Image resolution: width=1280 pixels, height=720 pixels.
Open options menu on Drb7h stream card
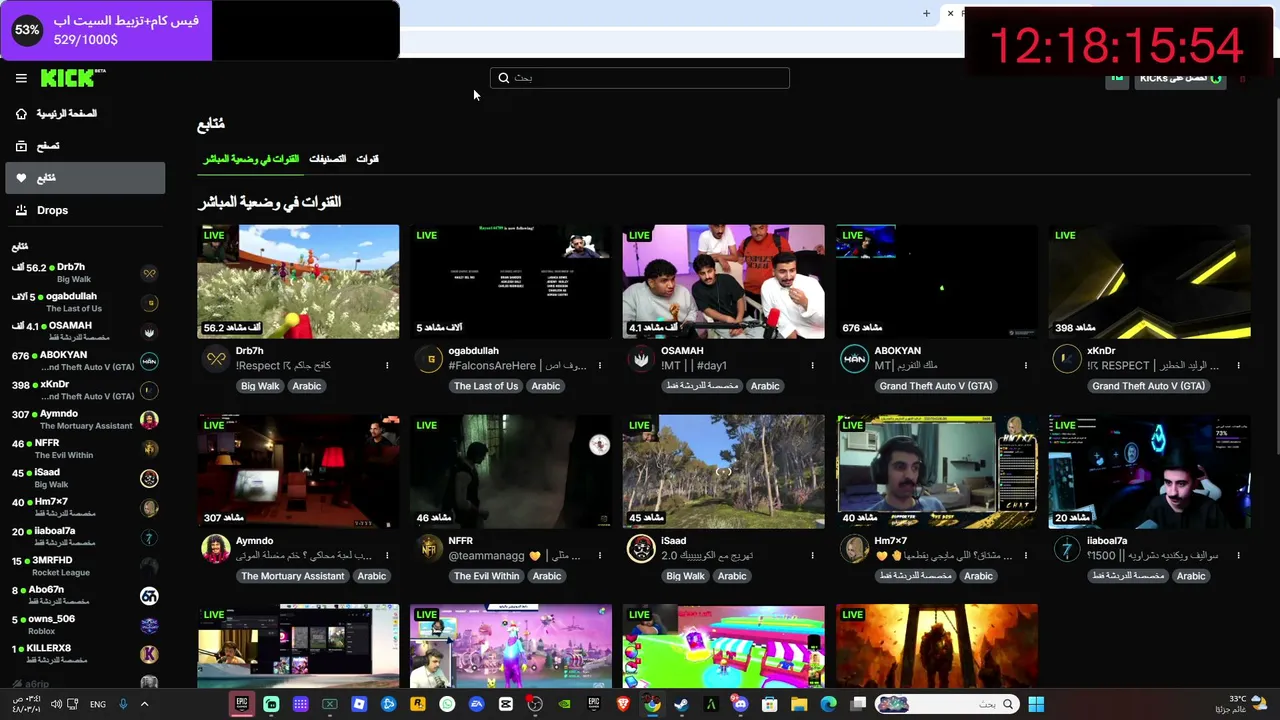coord(387,366)
